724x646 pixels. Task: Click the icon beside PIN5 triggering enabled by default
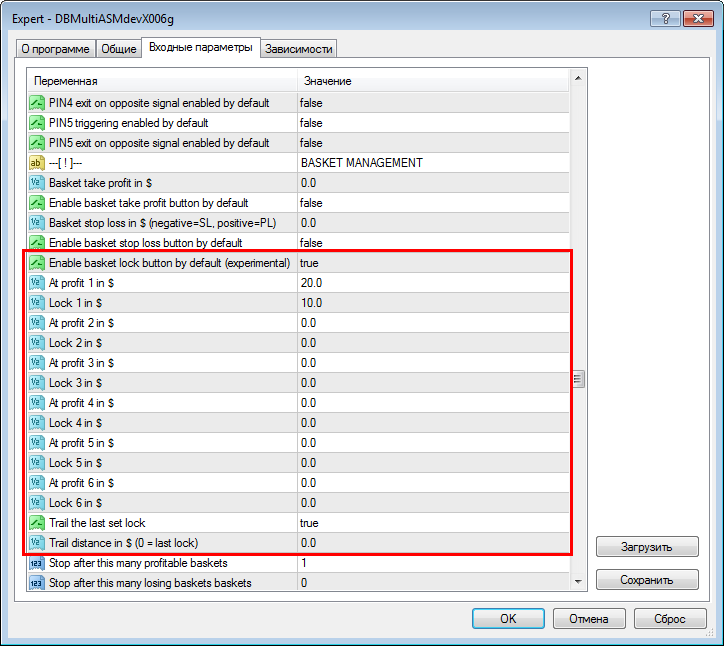pos(37,123)
